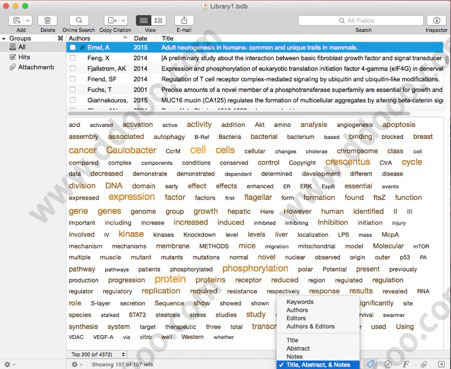Screen dimensions: 451x369
Task: Click the 'DNA' word in tag cloud
Action: point(114,186)
